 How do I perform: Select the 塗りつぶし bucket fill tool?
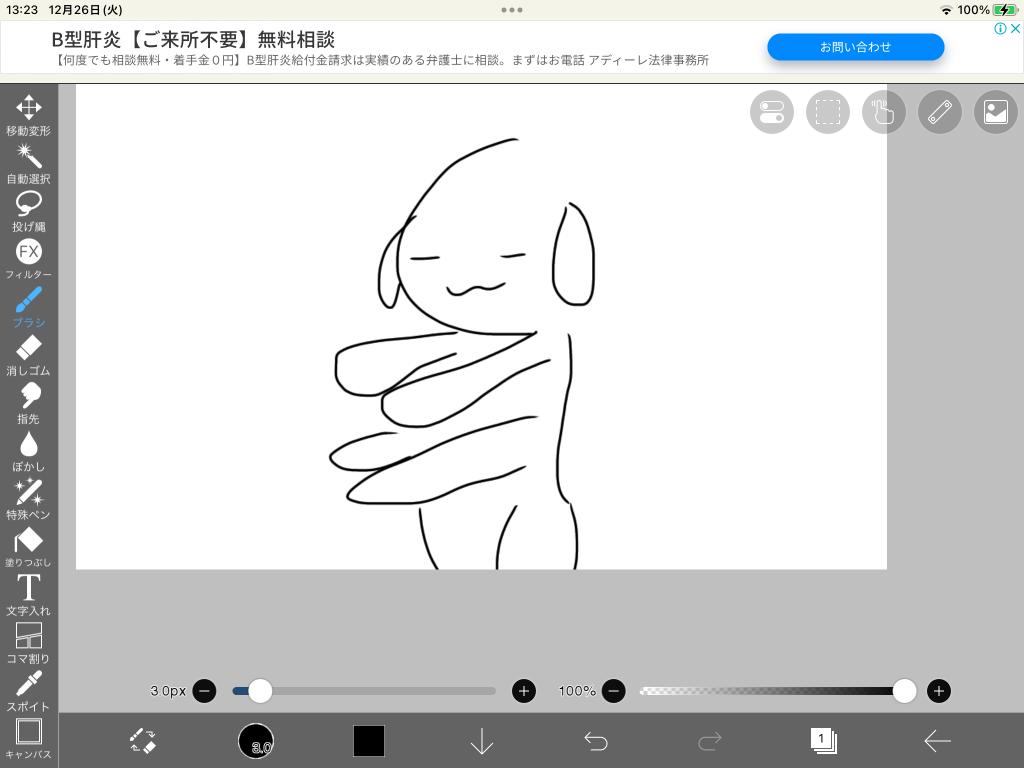[x=29, y=546]
